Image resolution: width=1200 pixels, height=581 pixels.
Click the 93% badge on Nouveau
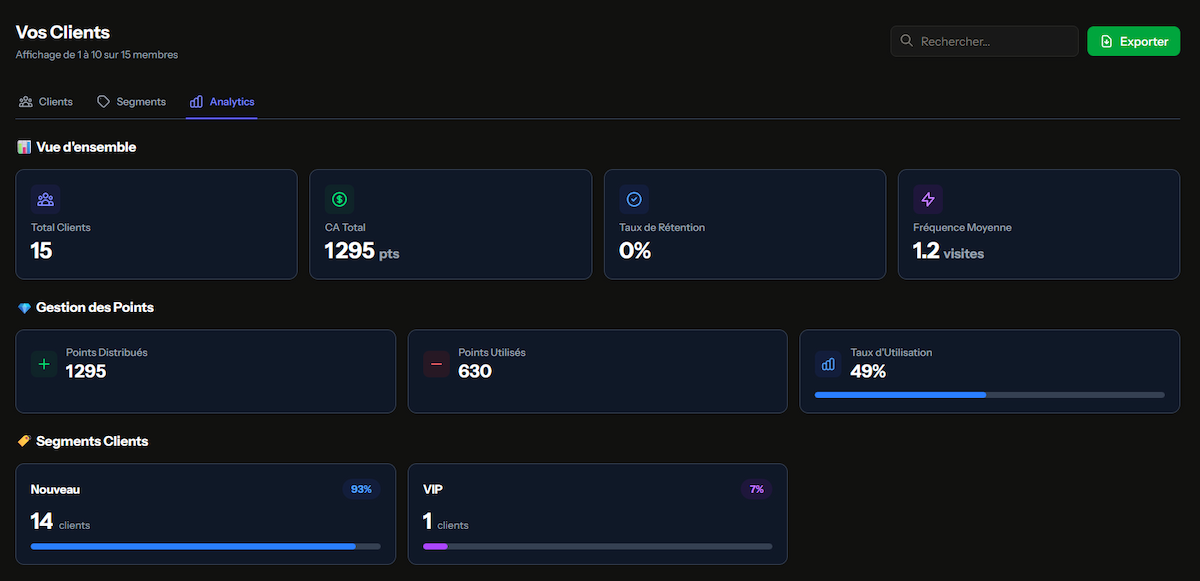(x=361, y=489)
